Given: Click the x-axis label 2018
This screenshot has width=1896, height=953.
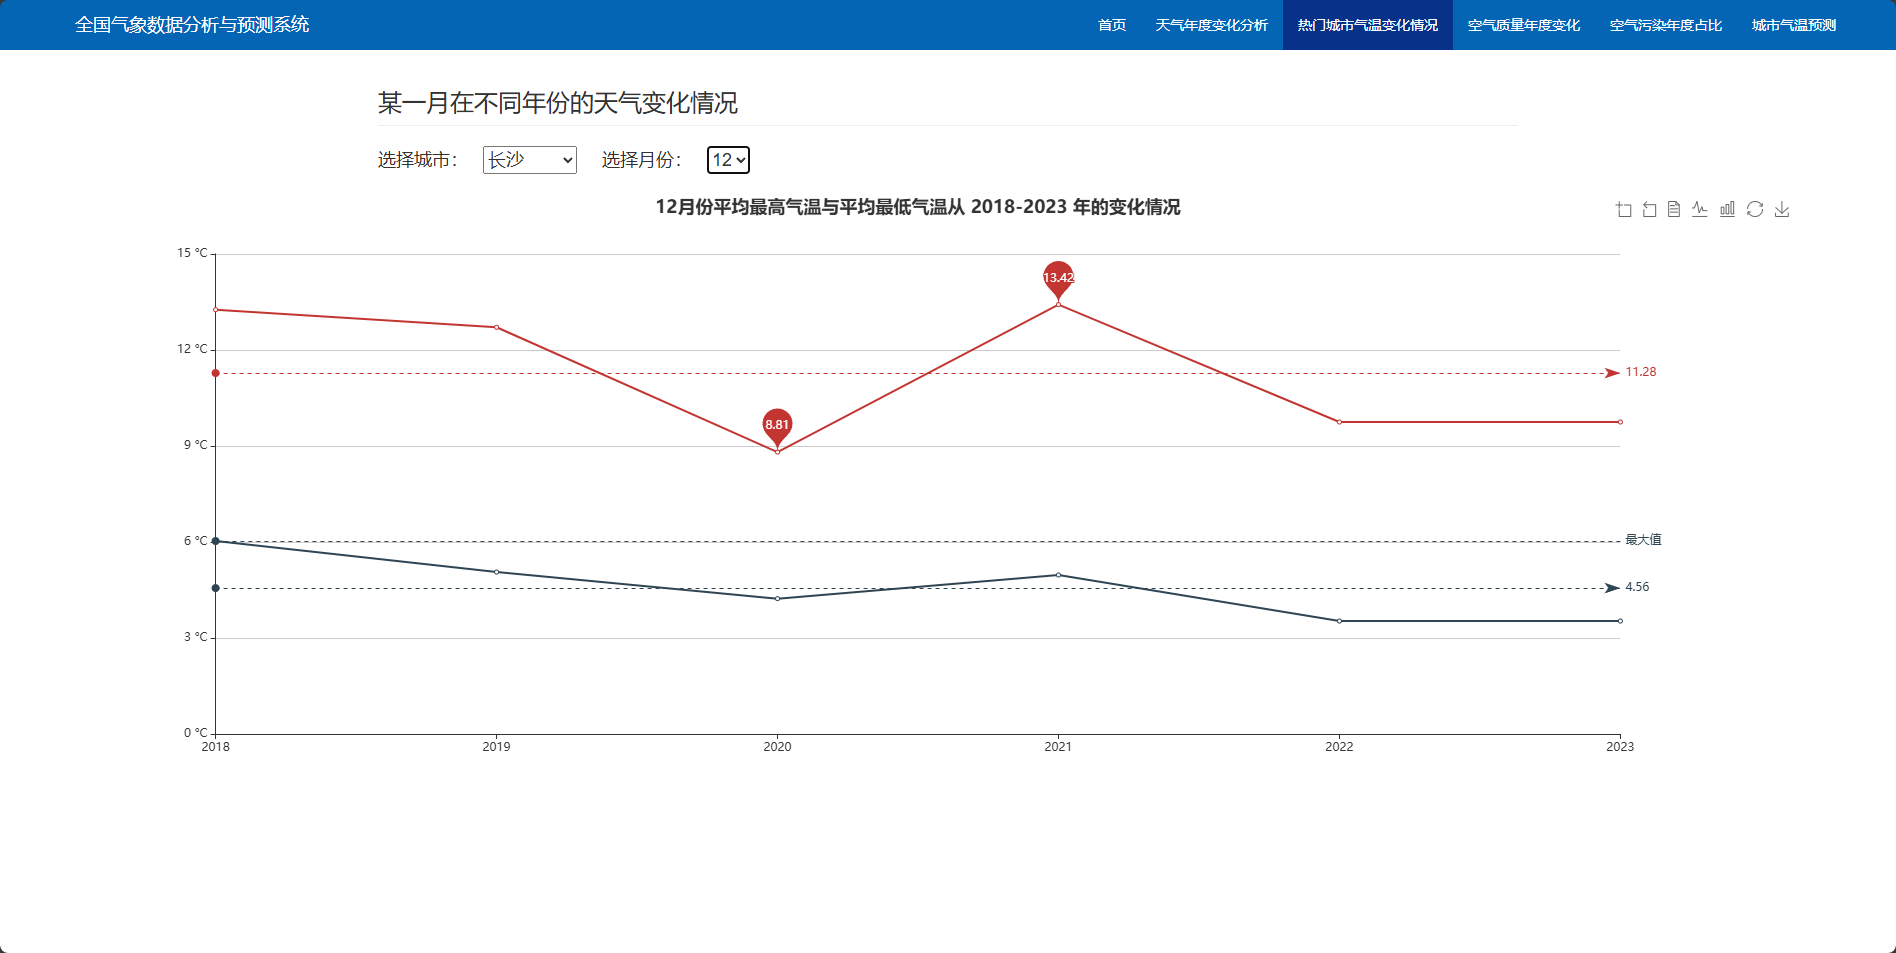Looking at the screenshot, I should pyautogui.click(x=215, y=747).
